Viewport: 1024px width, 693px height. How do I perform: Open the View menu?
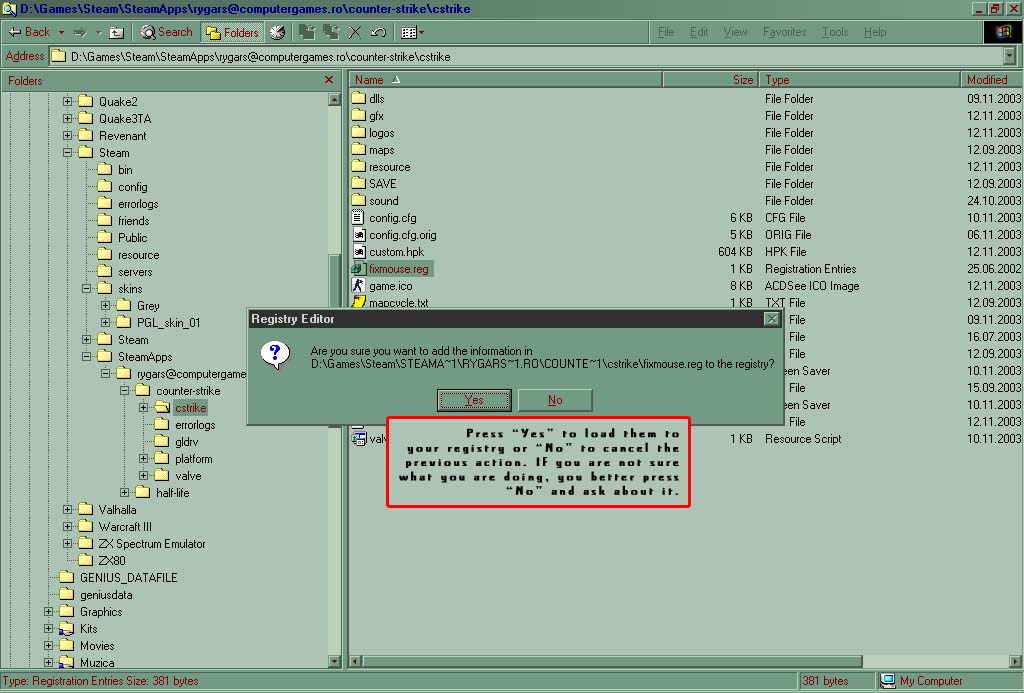pyautogui.click(x=735, y=32)
